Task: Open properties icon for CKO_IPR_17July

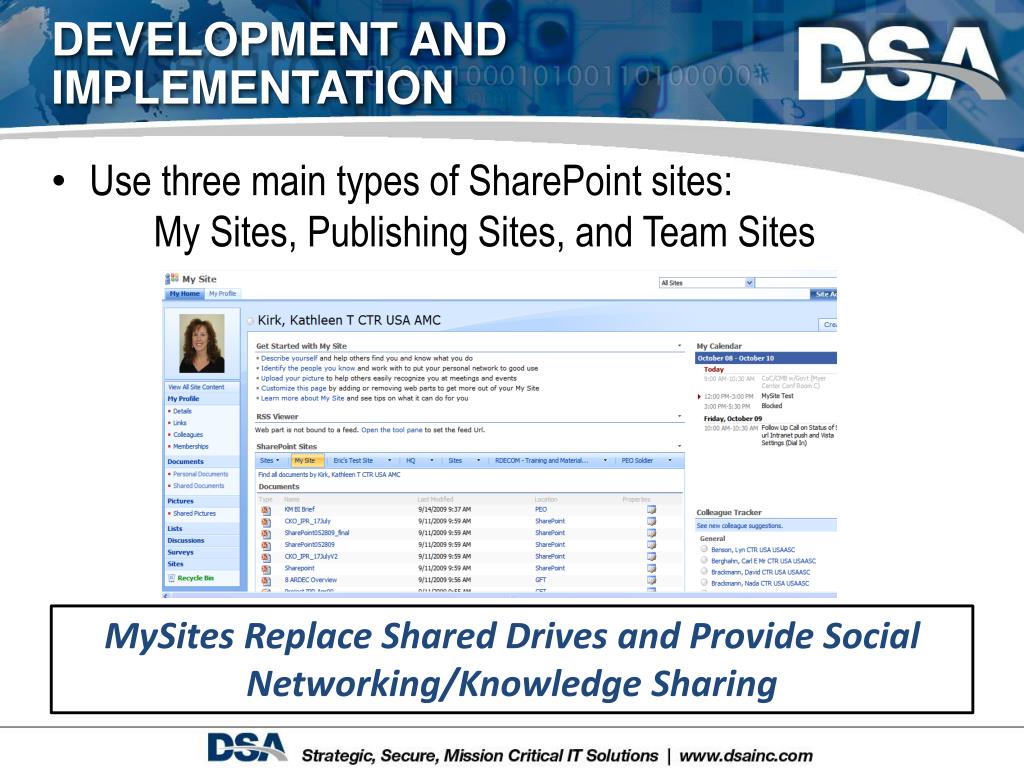Action: click(651, 521)
